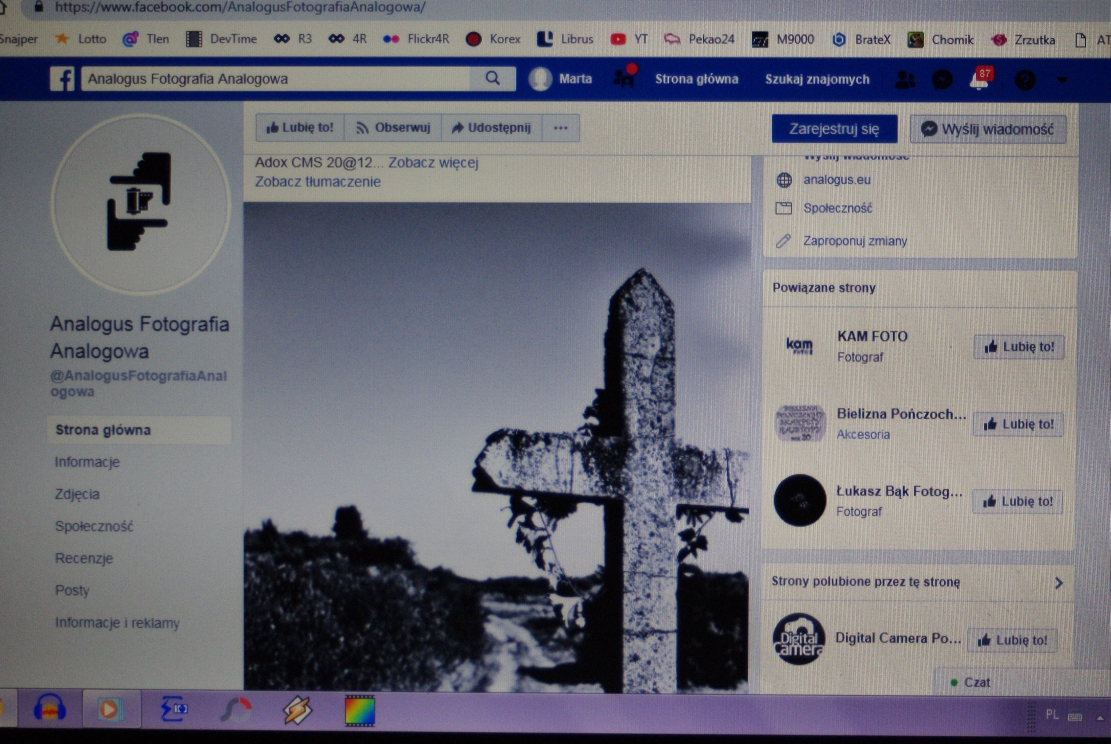Click Zobacz tłumaczenie link
This screenshot has width=1111, height=744.
318,182
